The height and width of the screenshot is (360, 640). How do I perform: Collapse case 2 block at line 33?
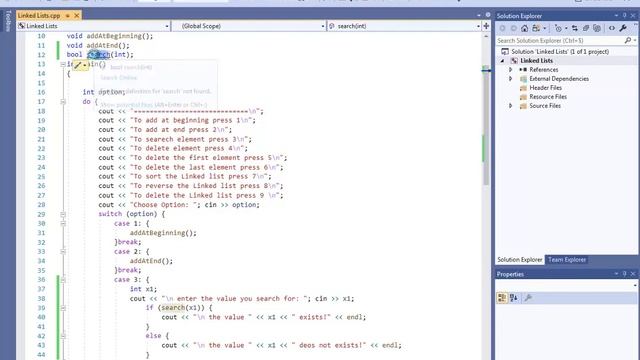pyautogui.click(x=63, y=252)
